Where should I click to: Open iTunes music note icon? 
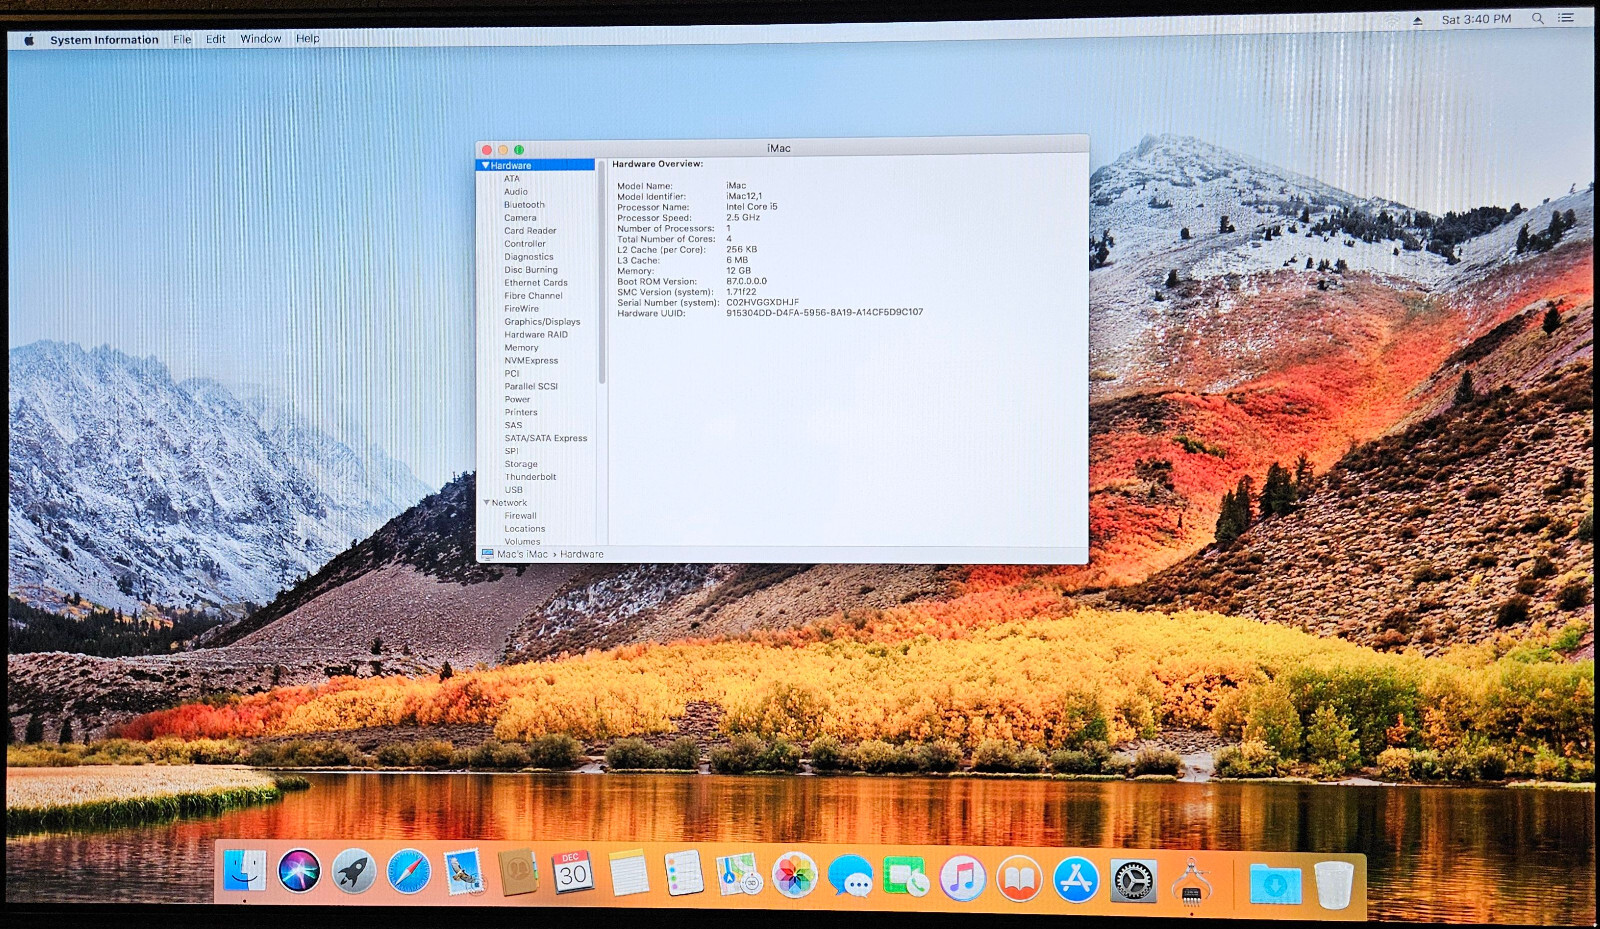tap(963, 879)
